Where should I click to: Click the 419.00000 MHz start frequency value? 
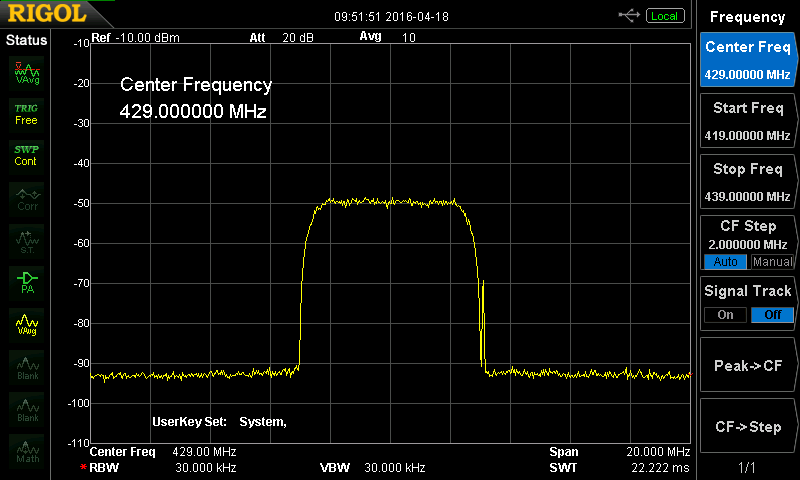click(747, 136)
